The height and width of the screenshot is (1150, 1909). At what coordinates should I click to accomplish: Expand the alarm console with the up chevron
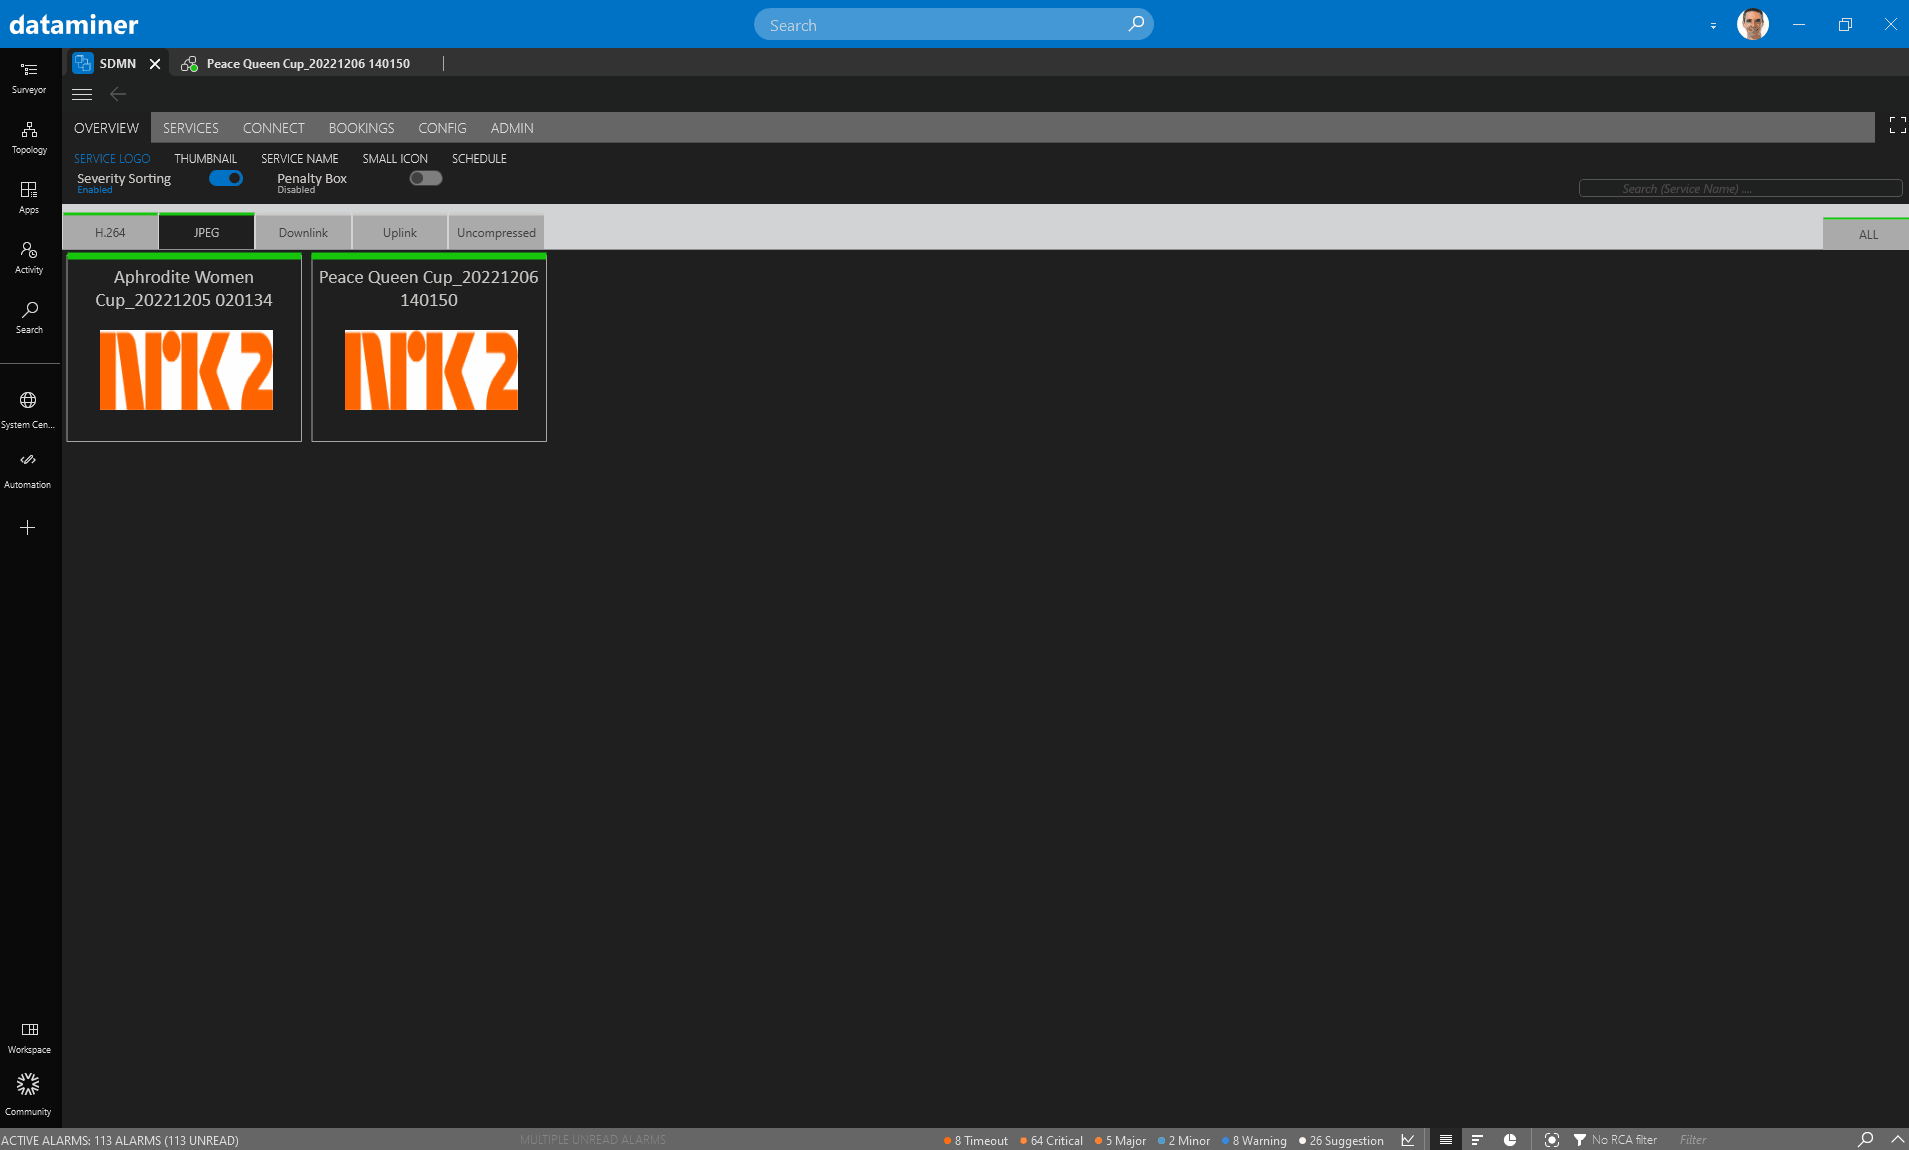point(1897,1140)
